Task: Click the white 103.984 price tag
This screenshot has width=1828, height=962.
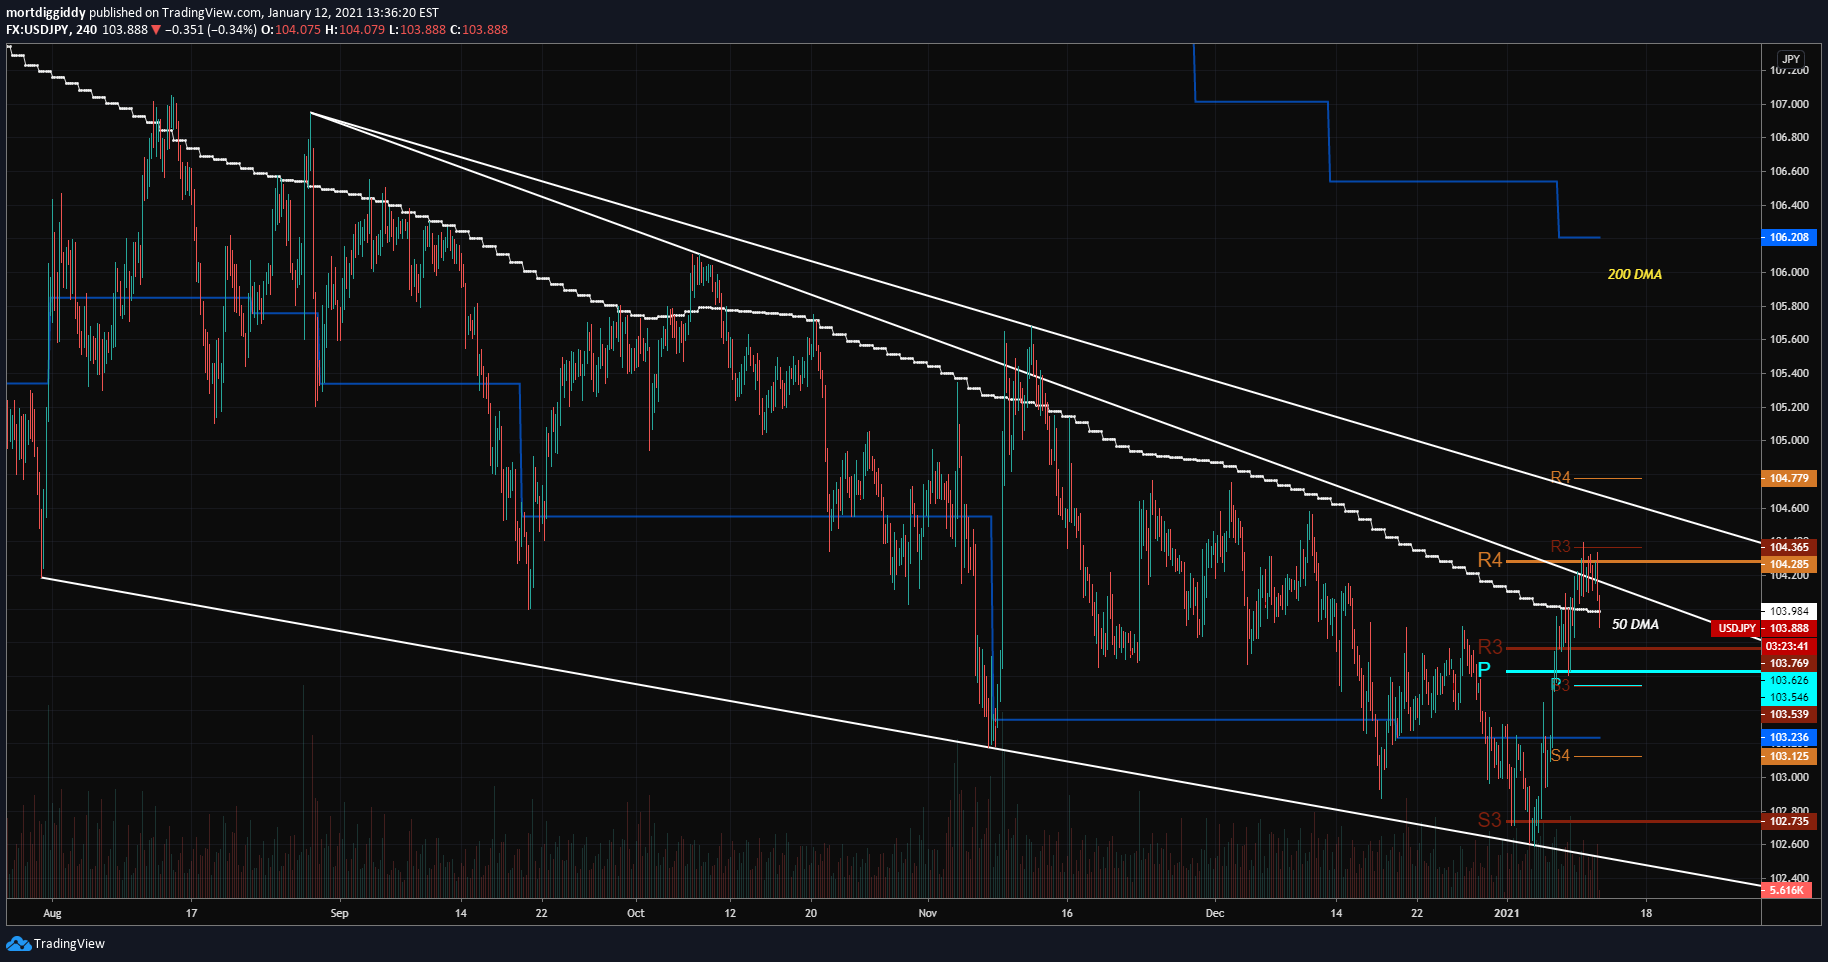Action: coord(1789,611)
